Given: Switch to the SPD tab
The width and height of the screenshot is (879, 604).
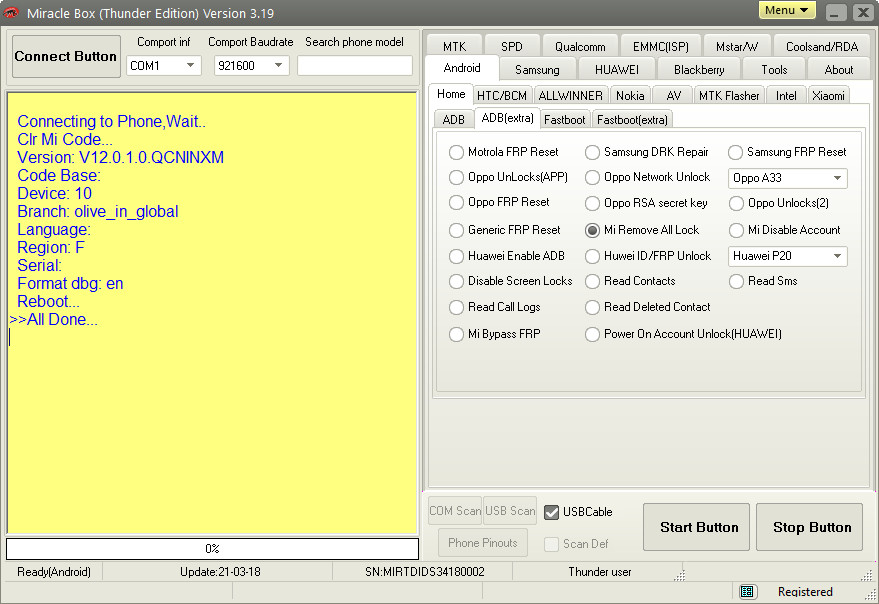Looking at the screenshot, I should click(x=512, y=47).
